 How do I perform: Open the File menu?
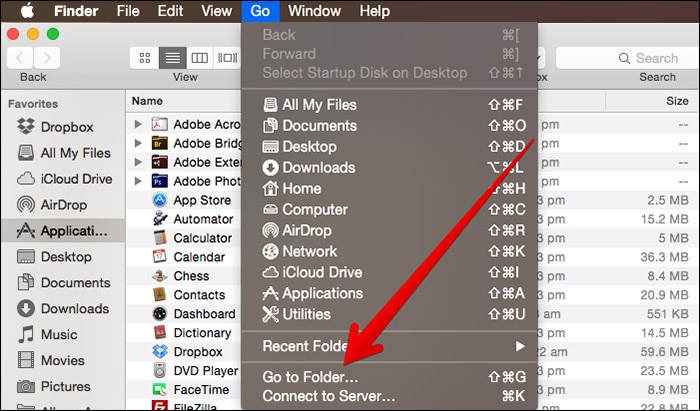coord(128,11)
